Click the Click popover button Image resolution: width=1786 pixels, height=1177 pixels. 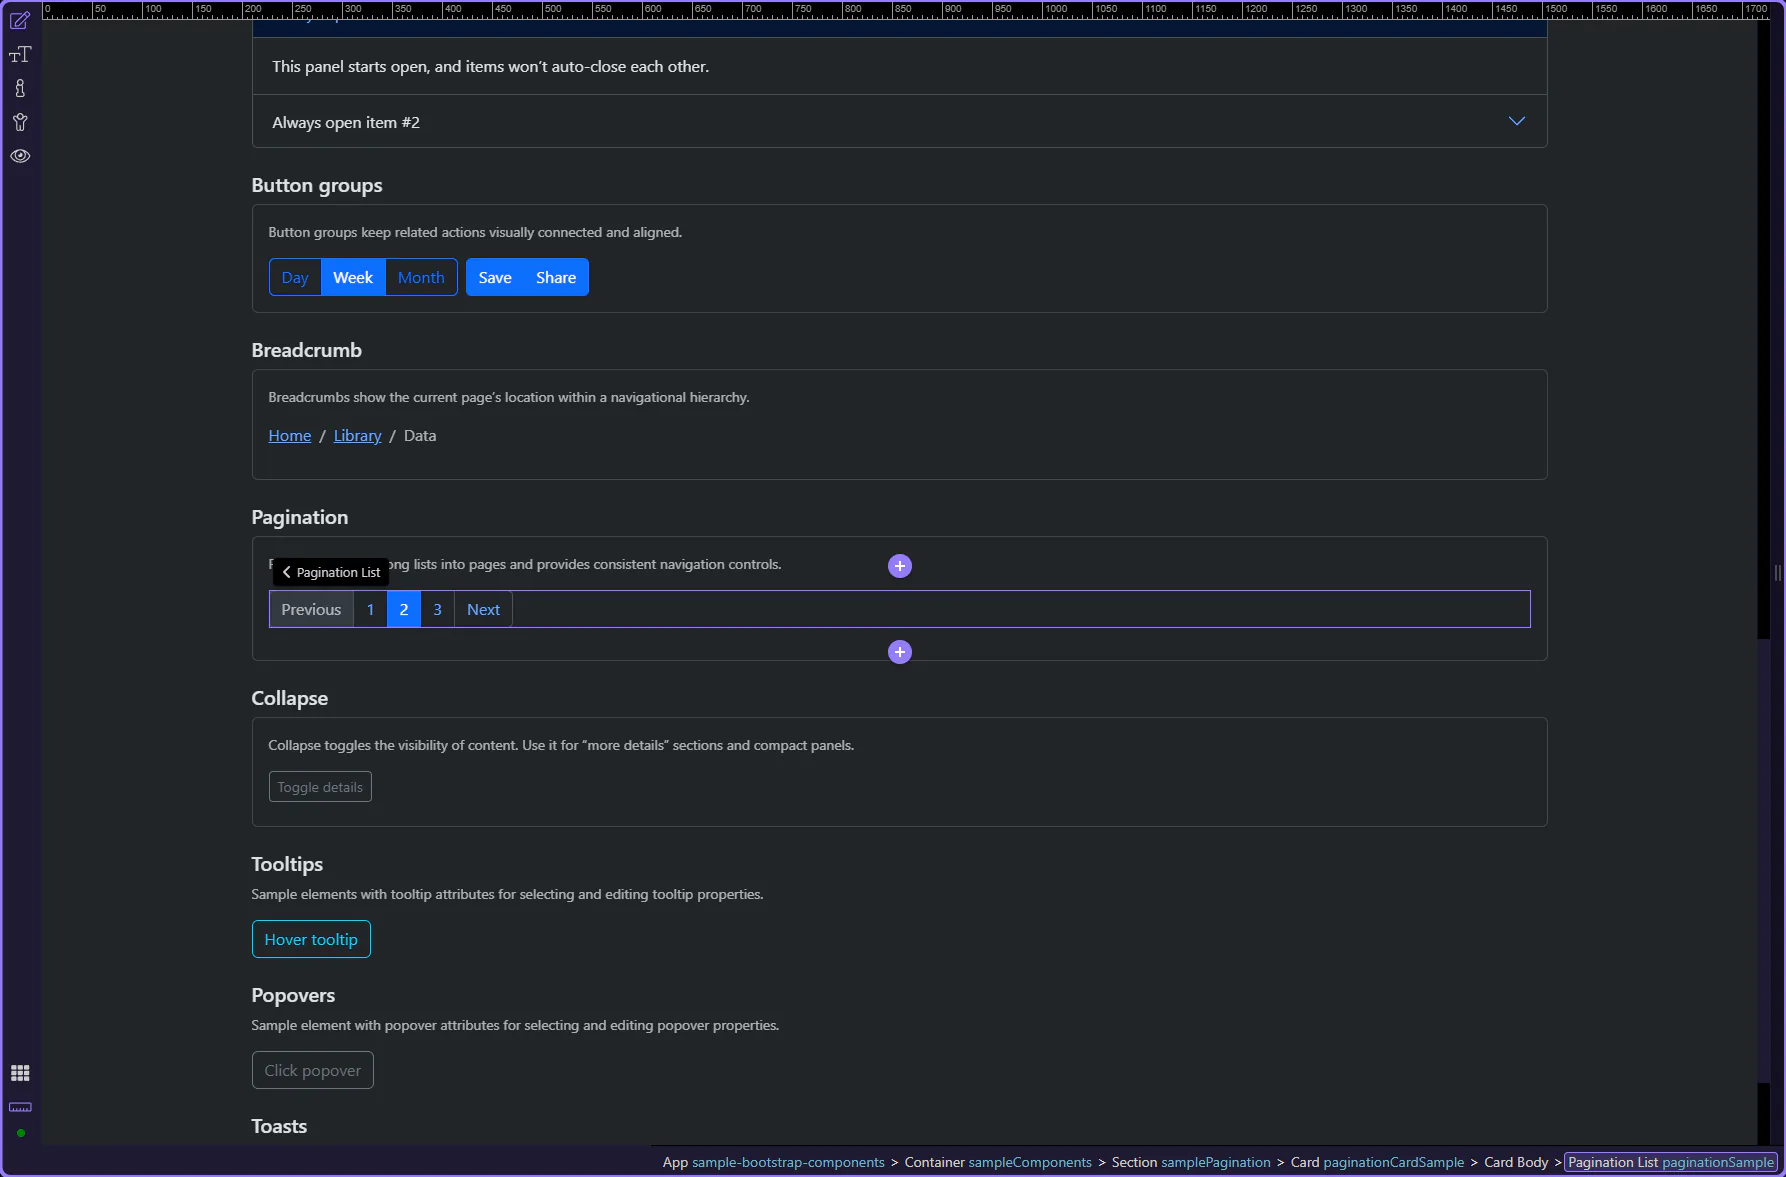[312, 1071]
